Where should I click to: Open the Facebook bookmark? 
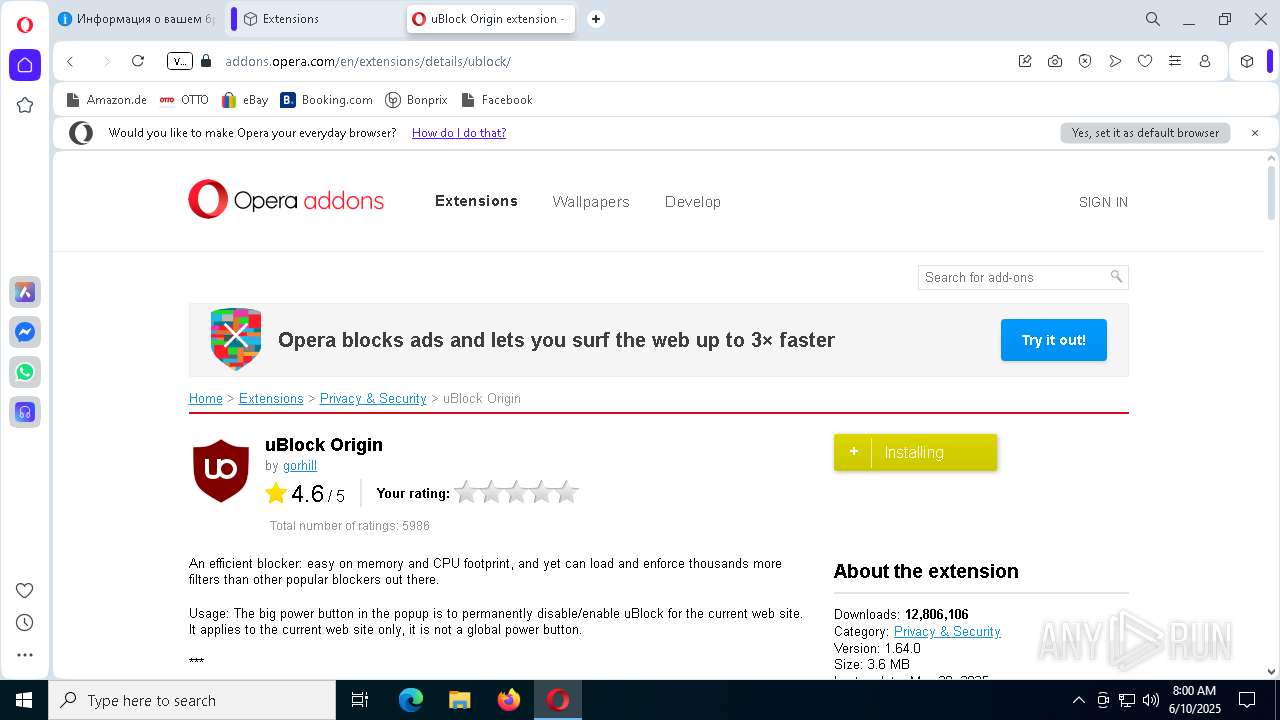point(497,100)
